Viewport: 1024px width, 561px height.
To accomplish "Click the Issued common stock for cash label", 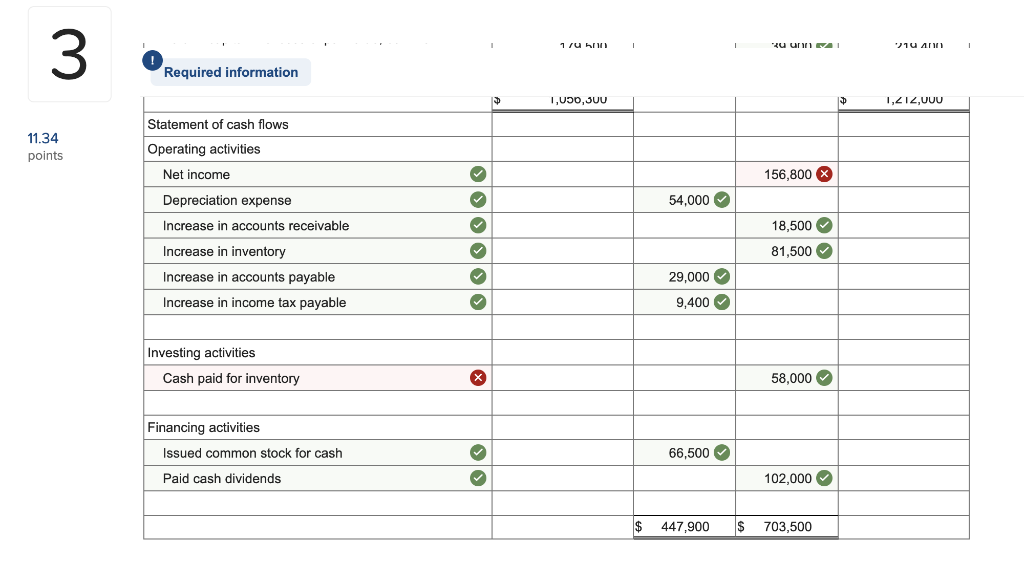I will pos(252,453).
